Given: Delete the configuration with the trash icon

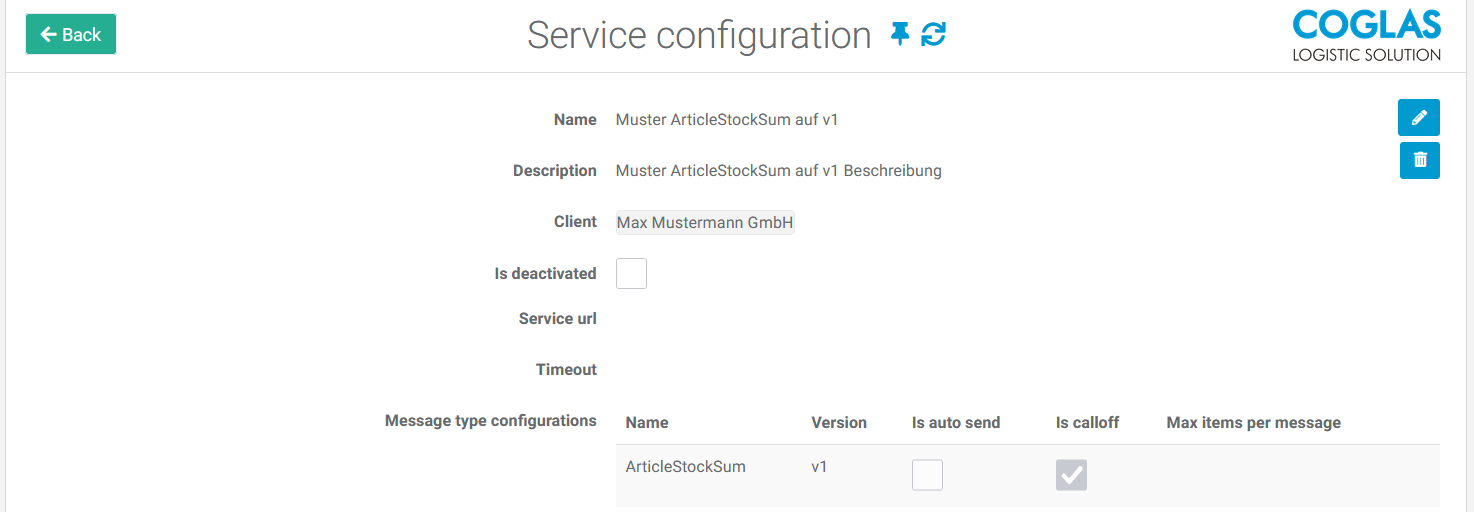Looking at the screenshot, I should pyautogui.click(x=1419, y=160).
